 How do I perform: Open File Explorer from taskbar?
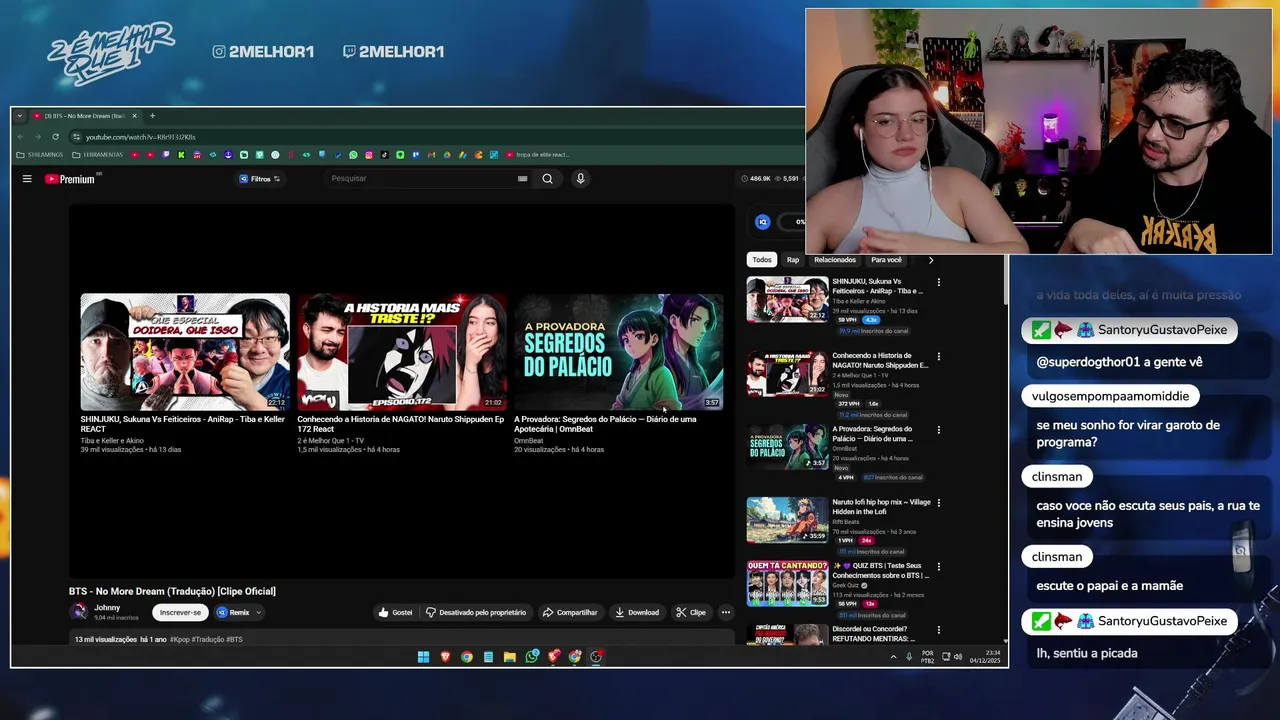[510, 657]
